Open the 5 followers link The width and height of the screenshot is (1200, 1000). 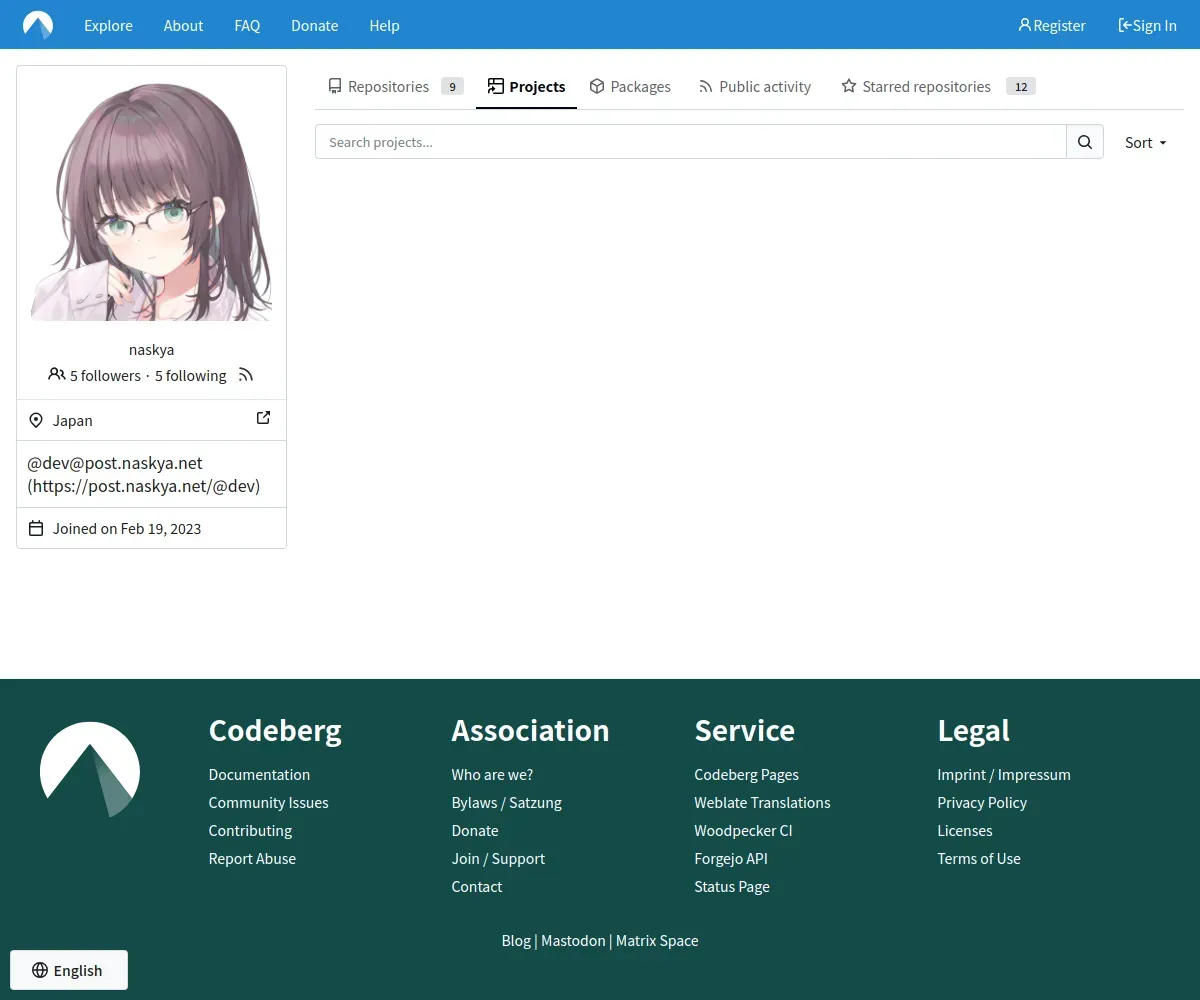(105, 376)
